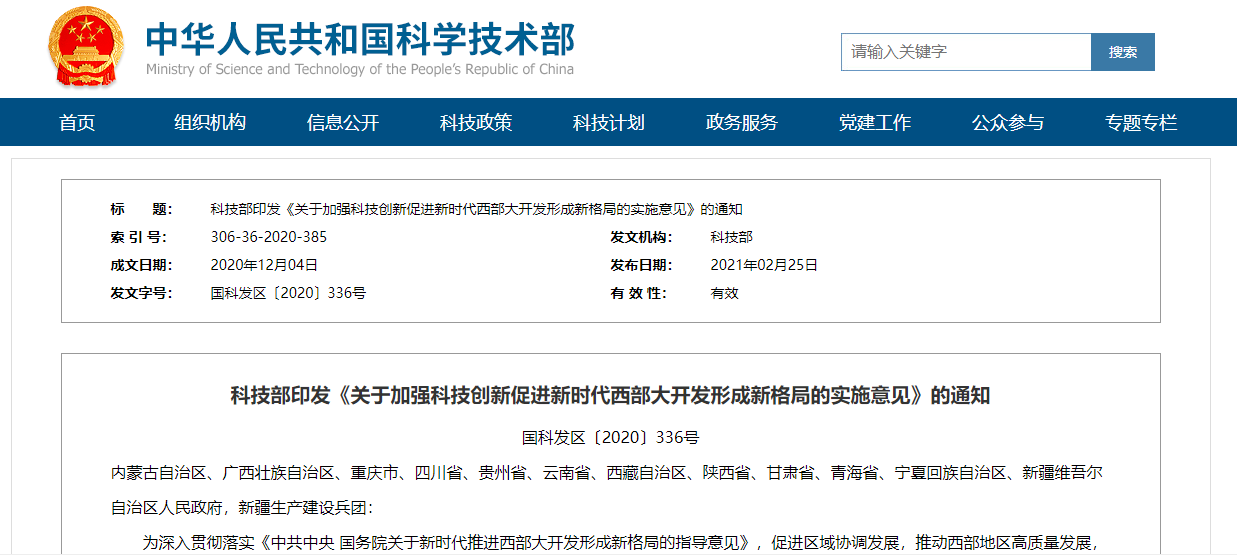Click the centered 国科发区〔2020〕336号 document number
This screenshot has height=556, width=1237.
[610, 438]
